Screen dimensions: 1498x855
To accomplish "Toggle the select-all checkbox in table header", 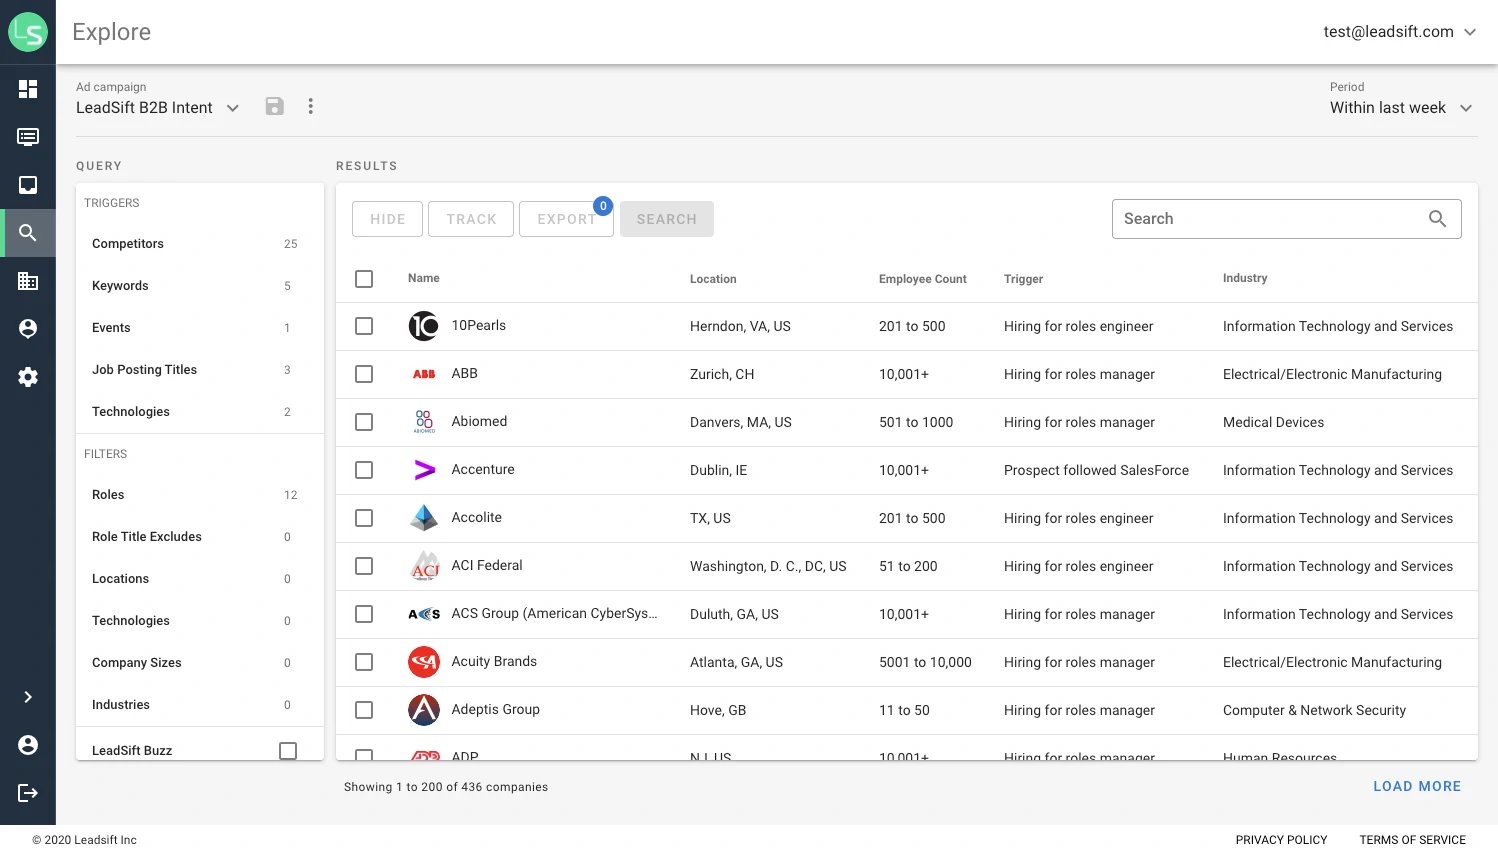I will pyautogui.click(x=364, y=279).
